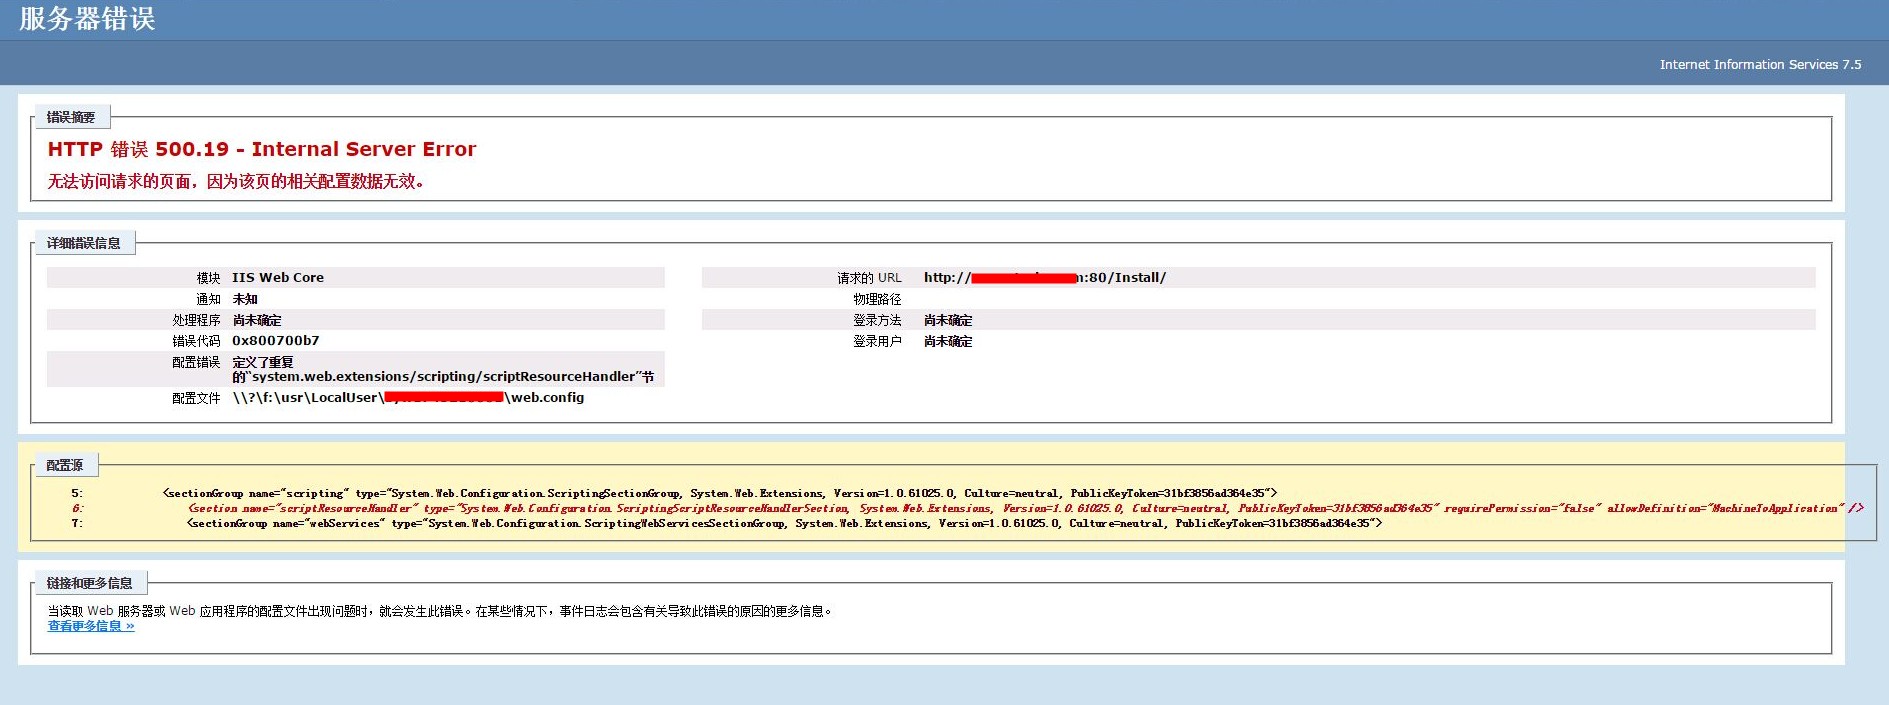Click the HTTP 错误 500.19 heading
The width and height of the screenshot is (1889, 705).
262,149
